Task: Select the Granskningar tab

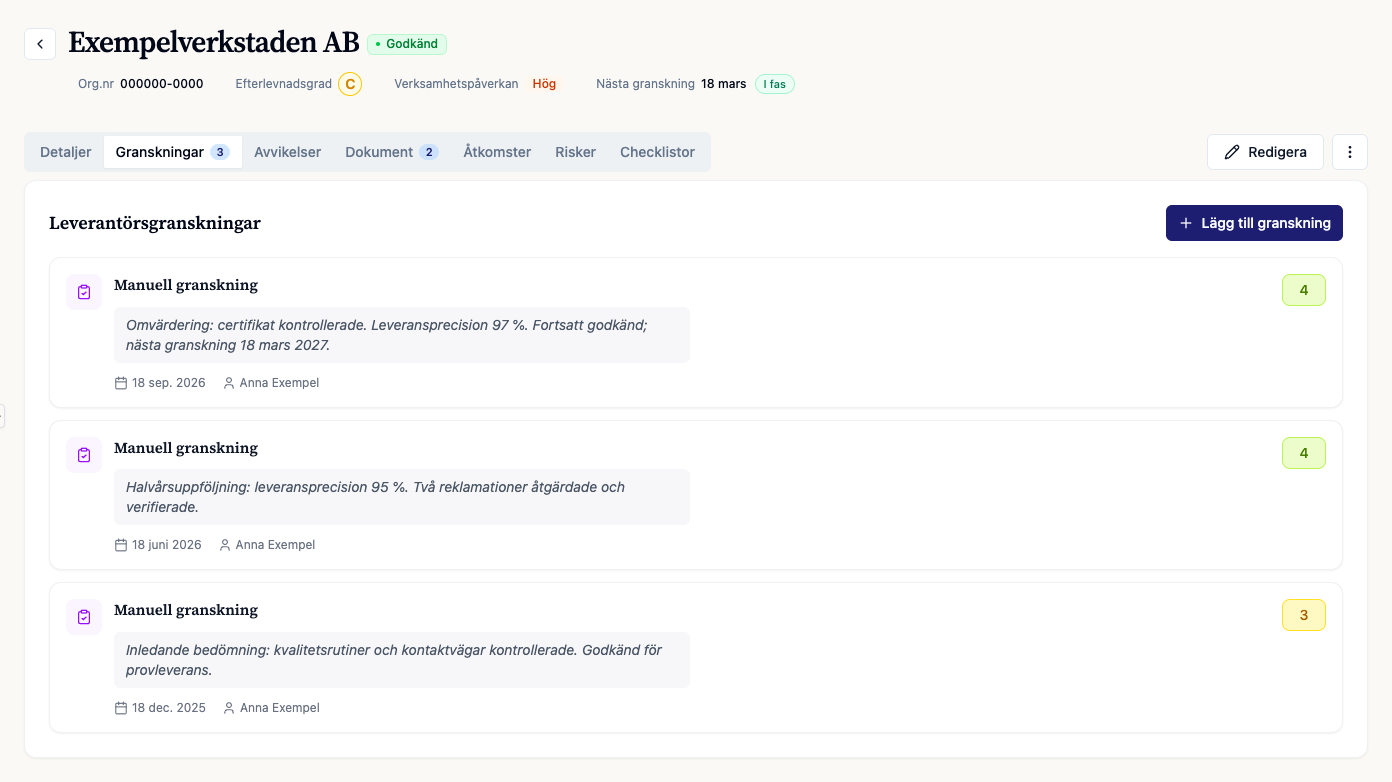Action: 173,152
